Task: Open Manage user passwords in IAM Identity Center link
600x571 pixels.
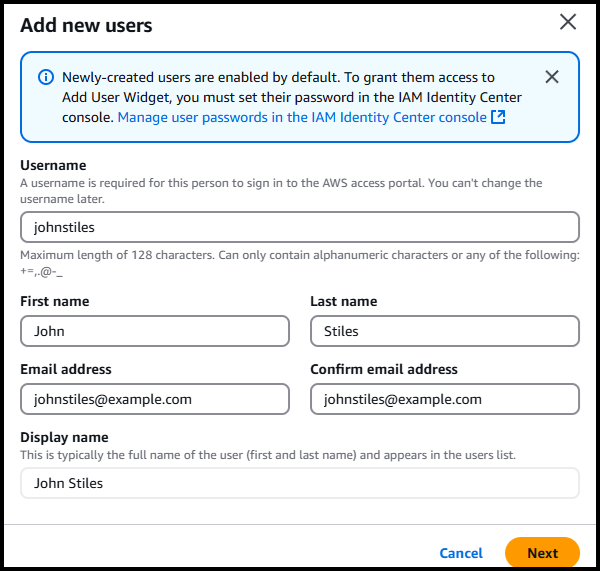Action: [x=302, y=117]
